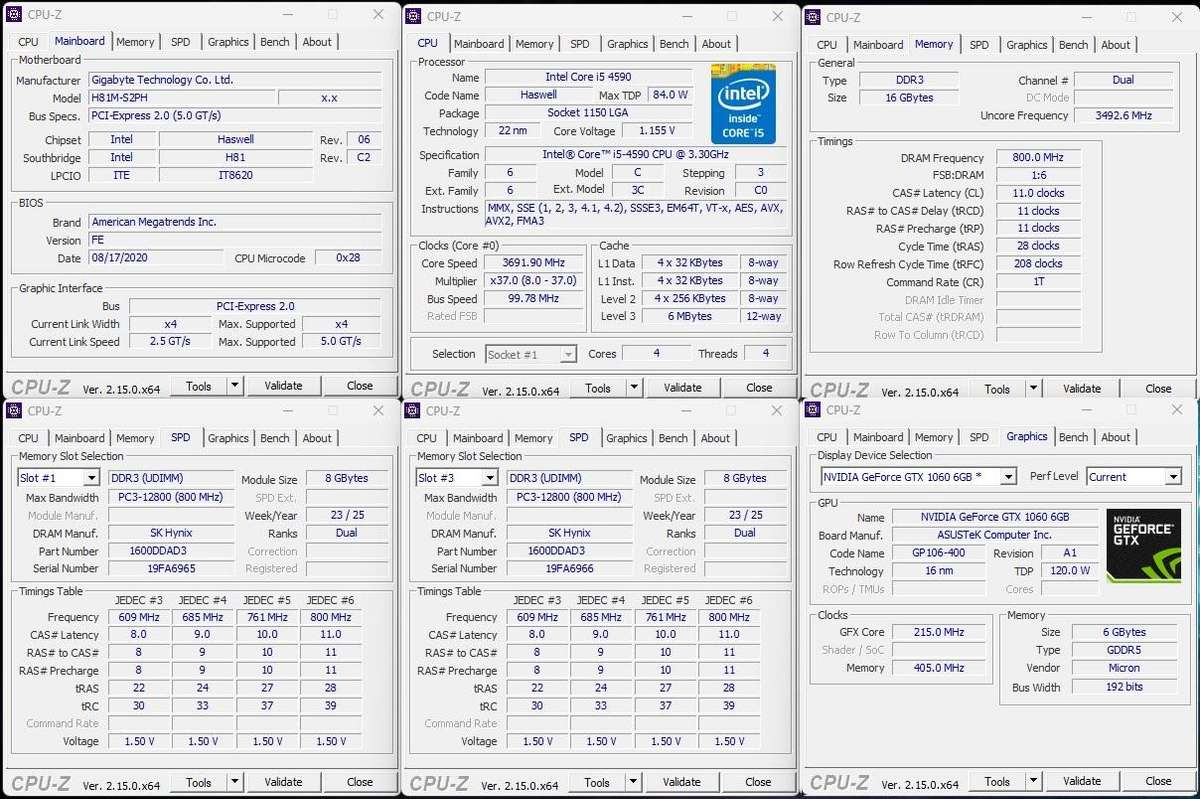Switch to the Graphics tab in the CPU window
Screen dimensions: 1200x799
coord(627,43)
